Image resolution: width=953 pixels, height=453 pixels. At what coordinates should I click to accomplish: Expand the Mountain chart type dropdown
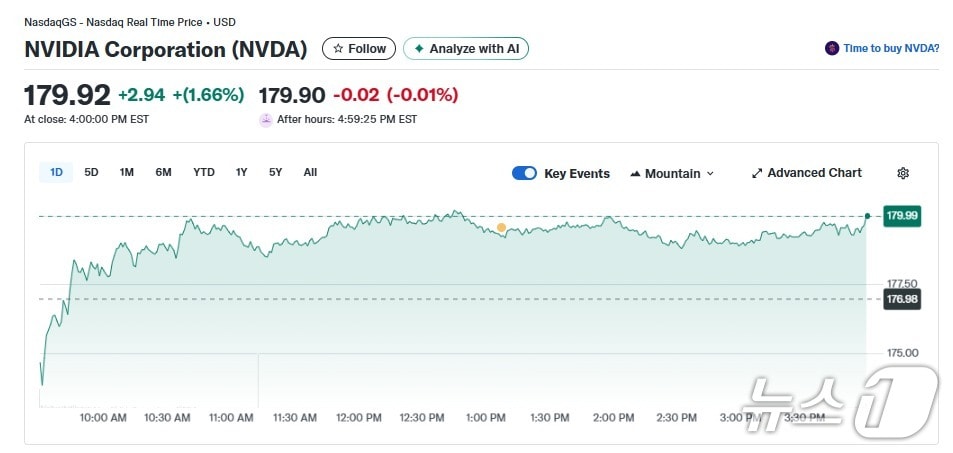pos(710,173)
